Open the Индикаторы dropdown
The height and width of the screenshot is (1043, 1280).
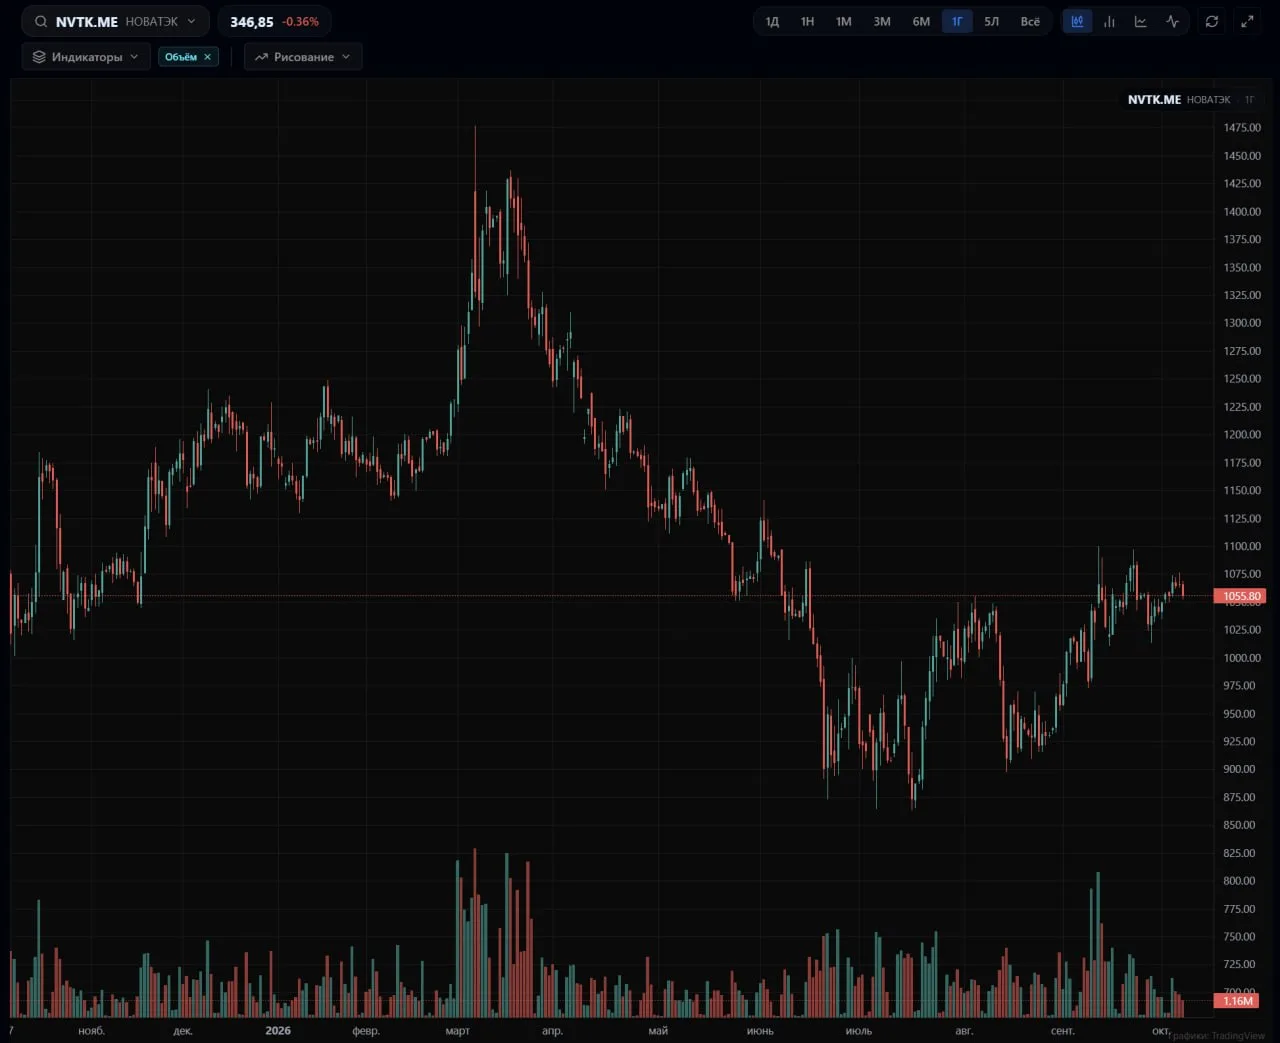(86, 57)
